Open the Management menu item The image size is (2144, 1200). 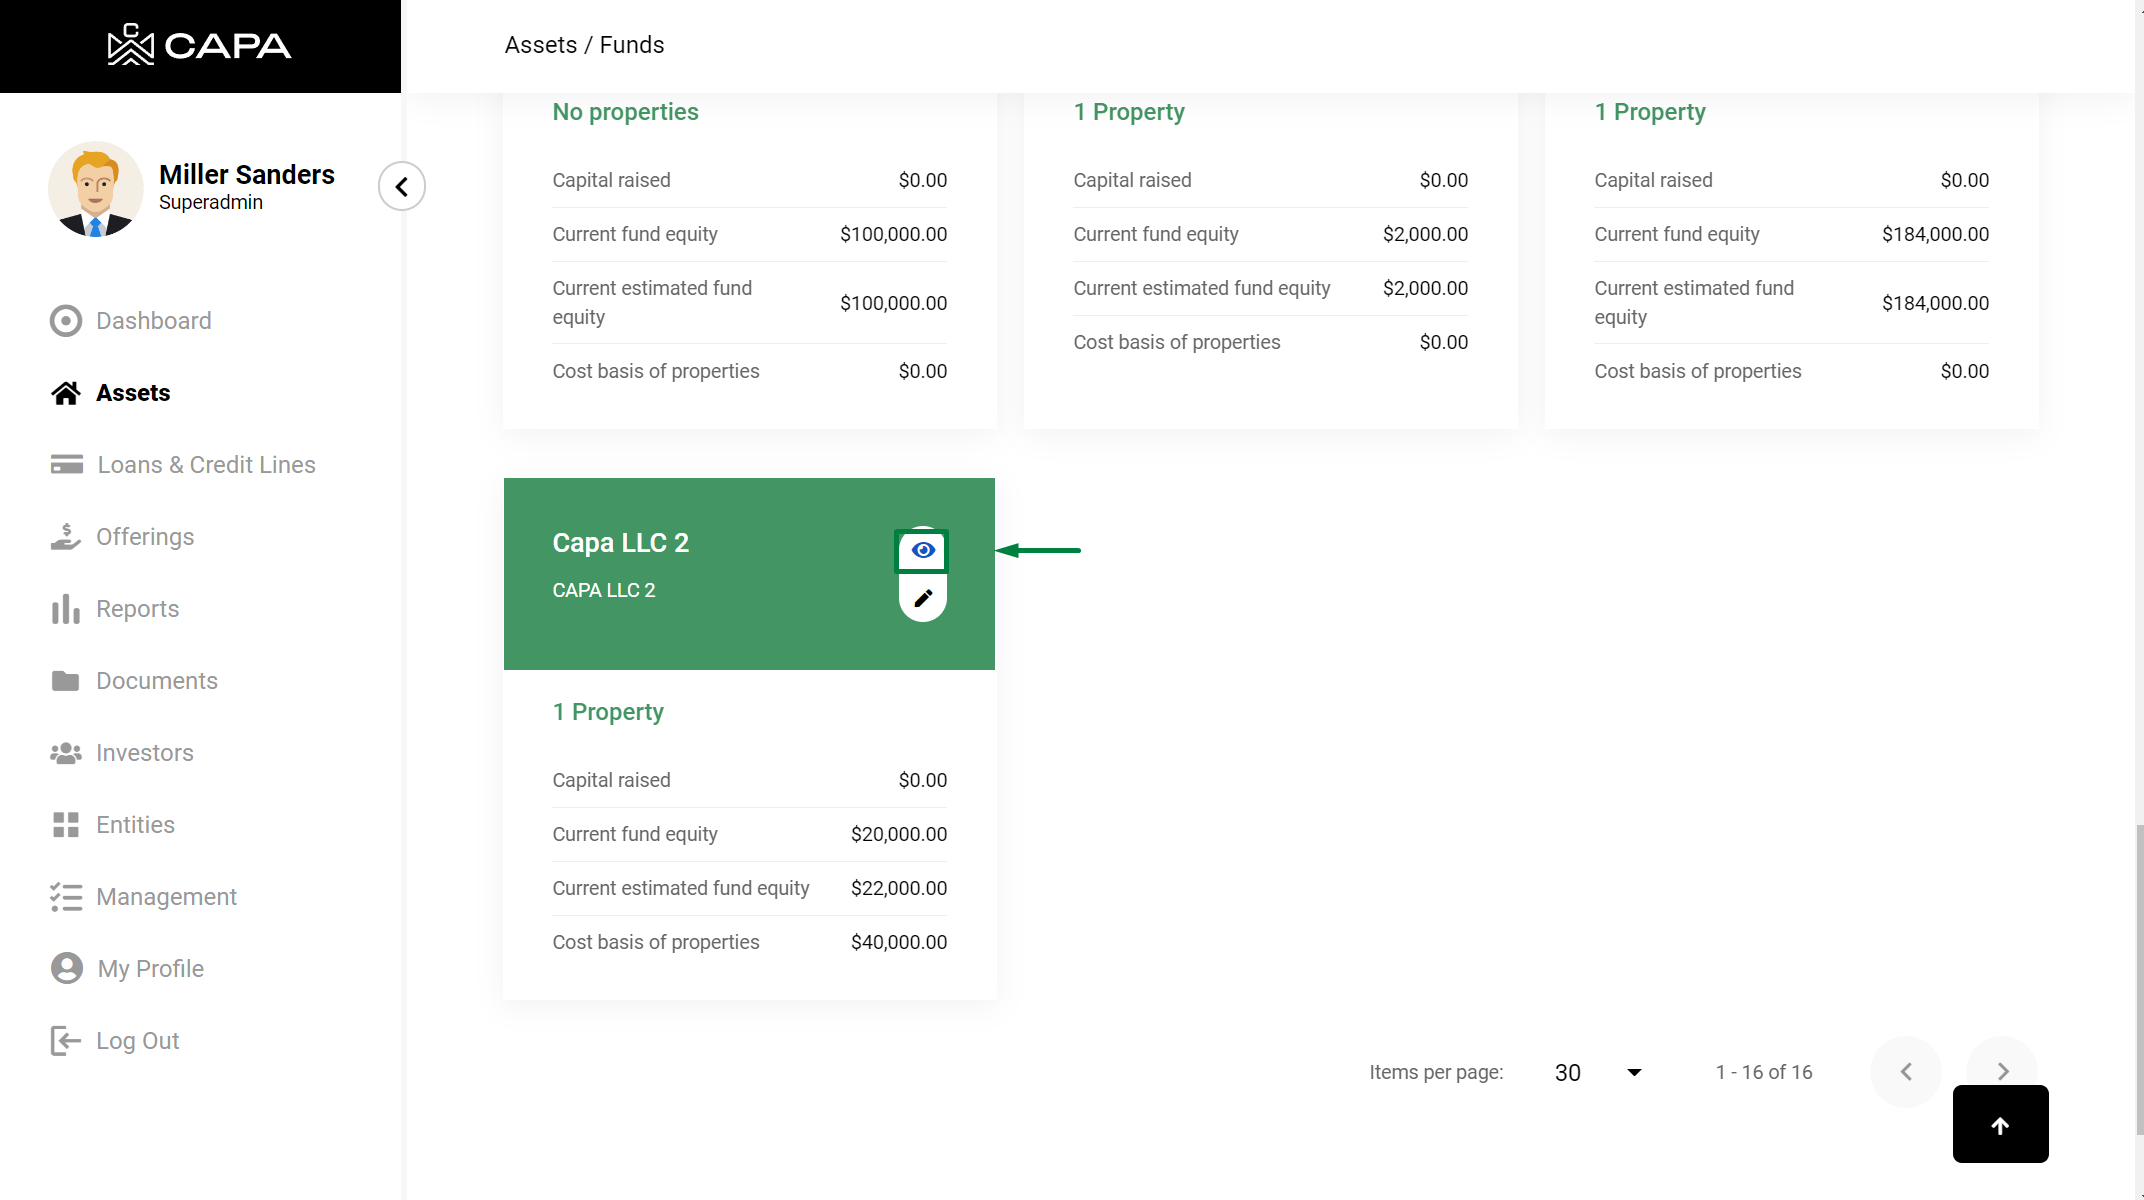[166, 897]
